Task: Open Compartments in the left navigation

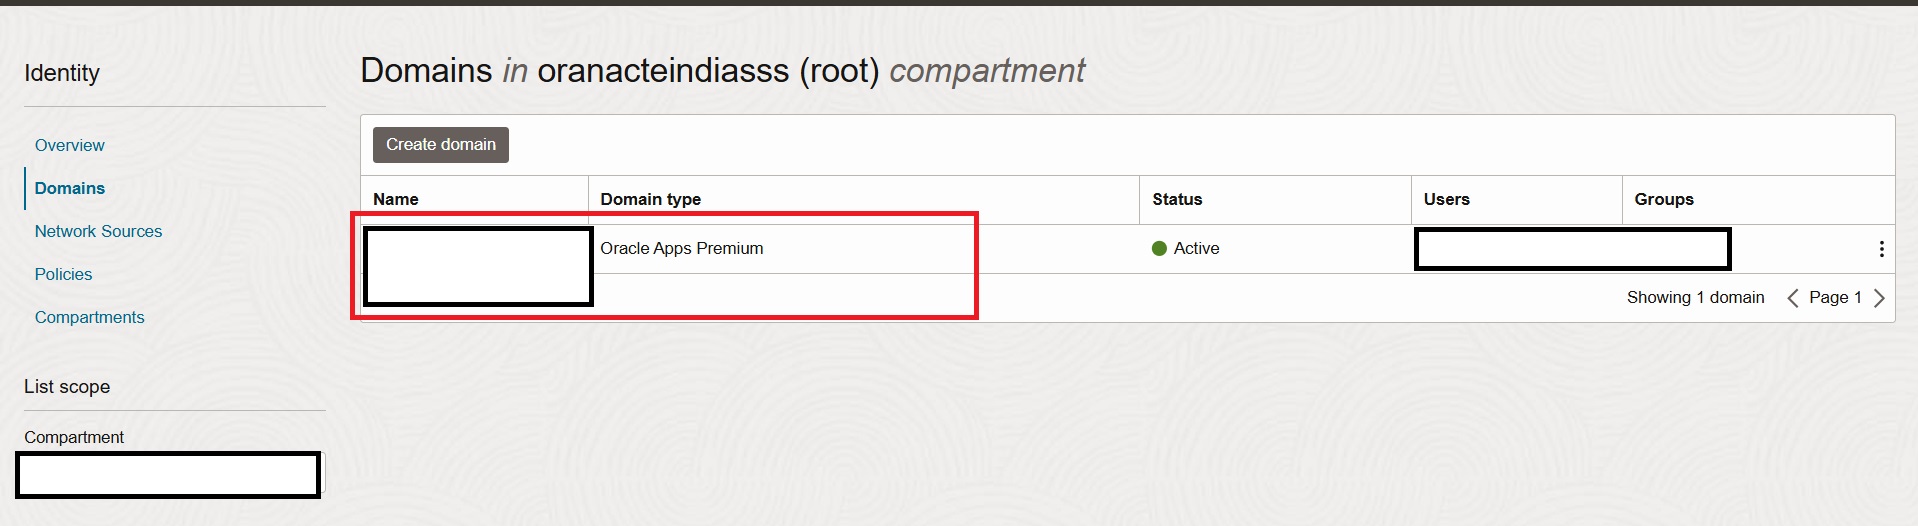Action: pyautogui.click(x=89, y=317)
